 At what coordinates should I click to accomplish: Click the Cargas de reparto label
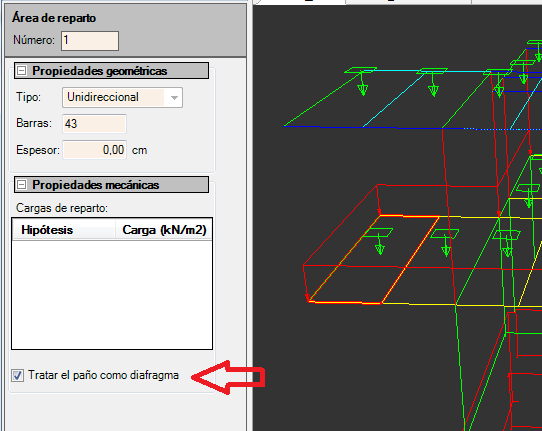[62, 208]
